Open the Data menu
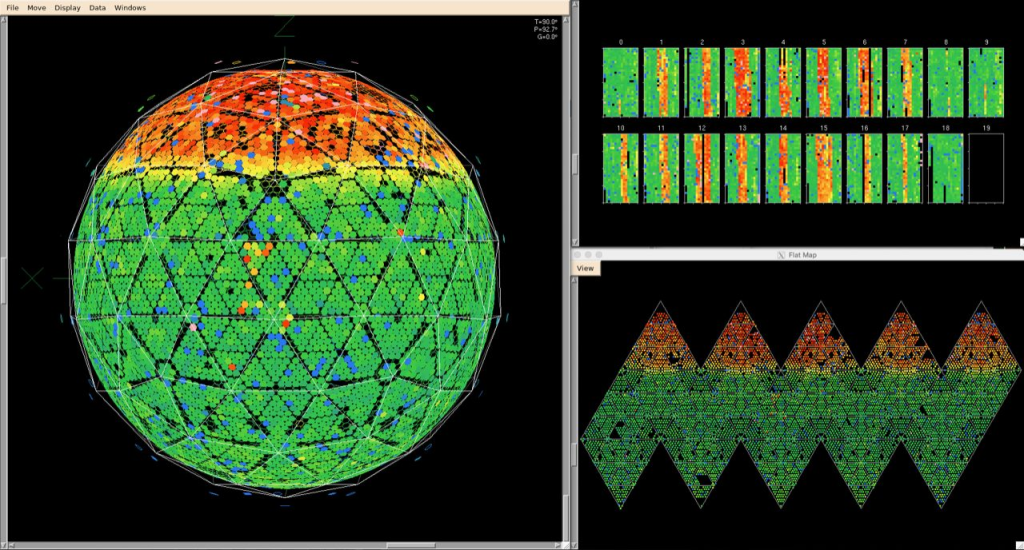 click(x=97, y=8)
